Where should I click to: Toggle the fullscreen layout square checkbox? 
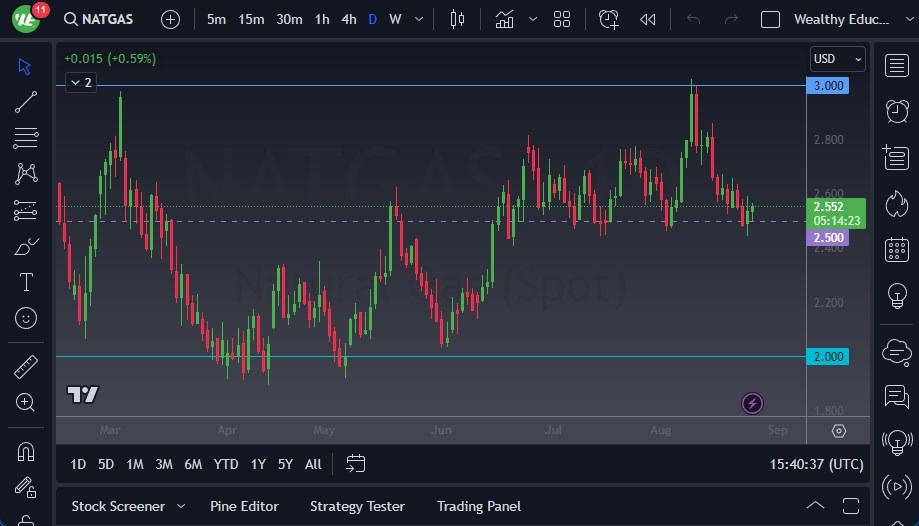click(770, 19)
